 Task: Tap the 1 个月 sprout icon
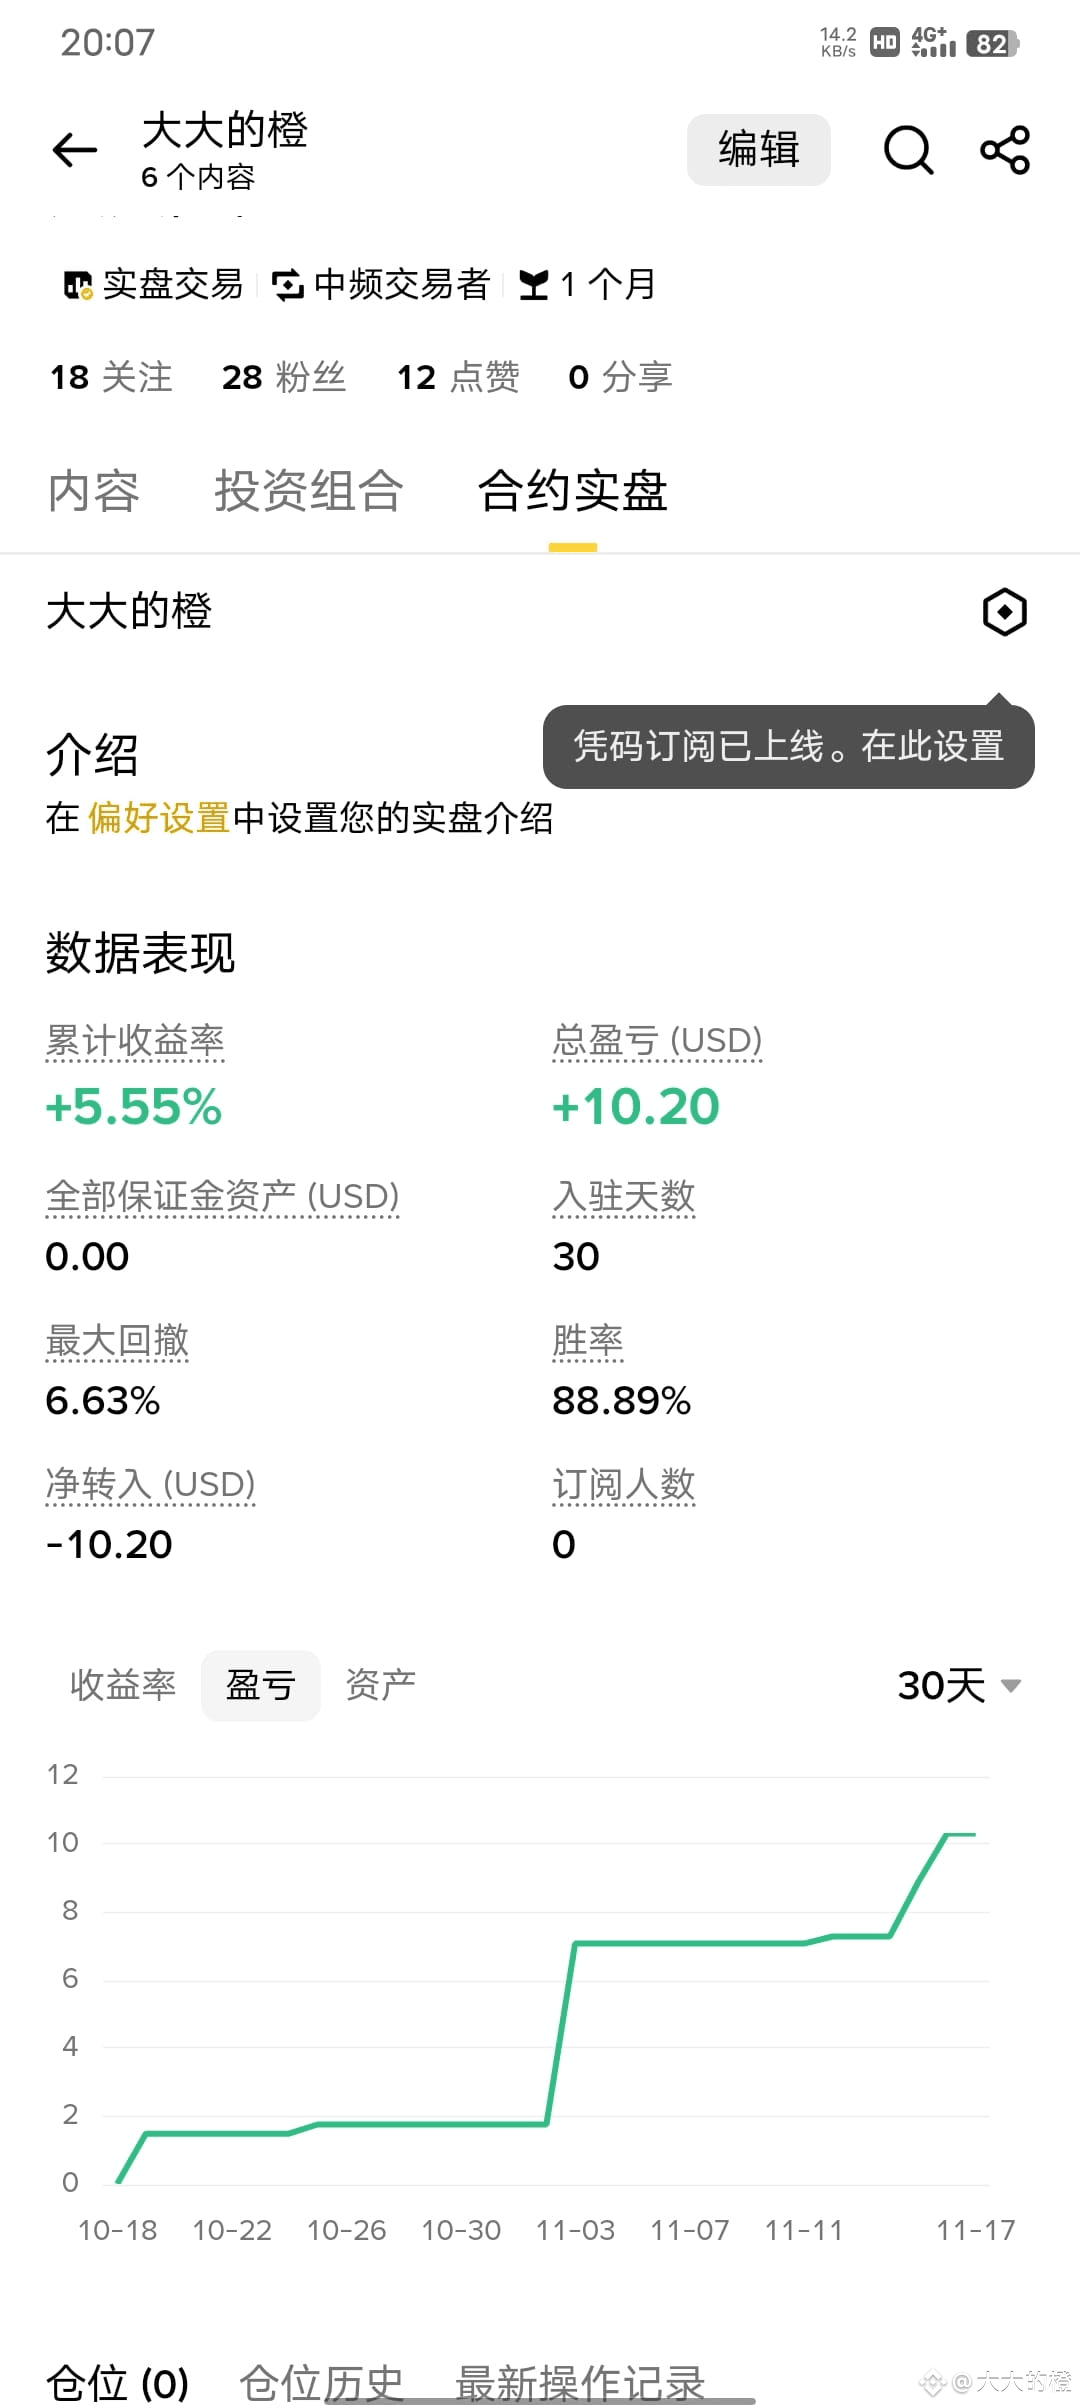click(x=534, y=285)
